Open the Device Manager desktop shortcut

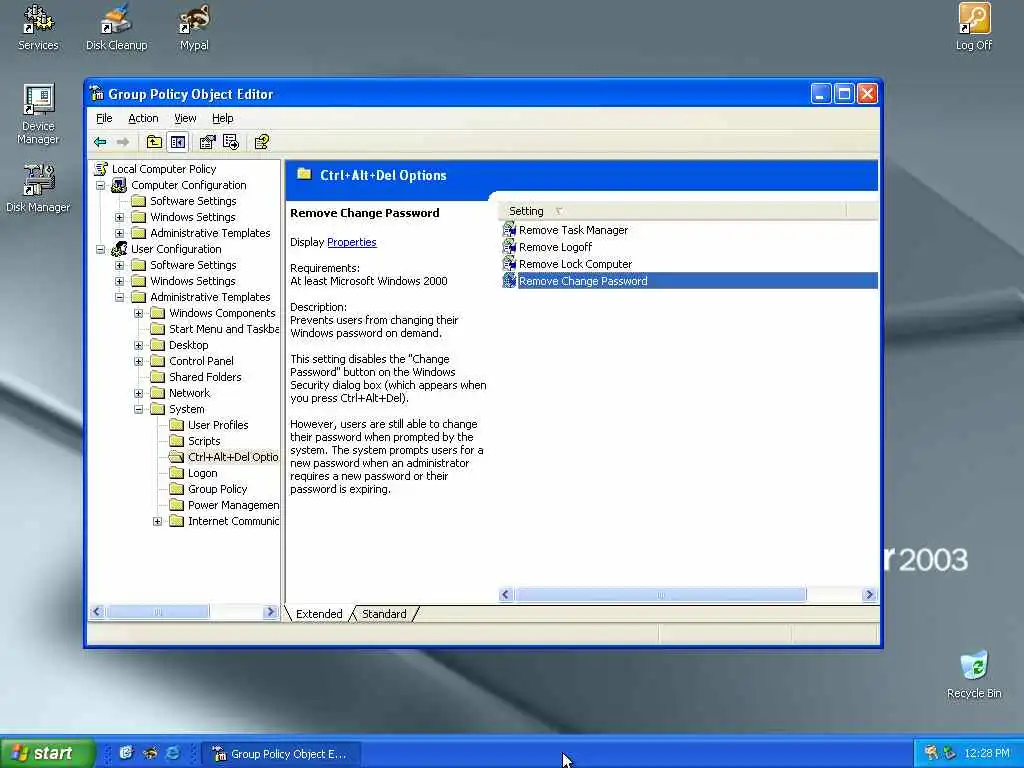(38, 114)
